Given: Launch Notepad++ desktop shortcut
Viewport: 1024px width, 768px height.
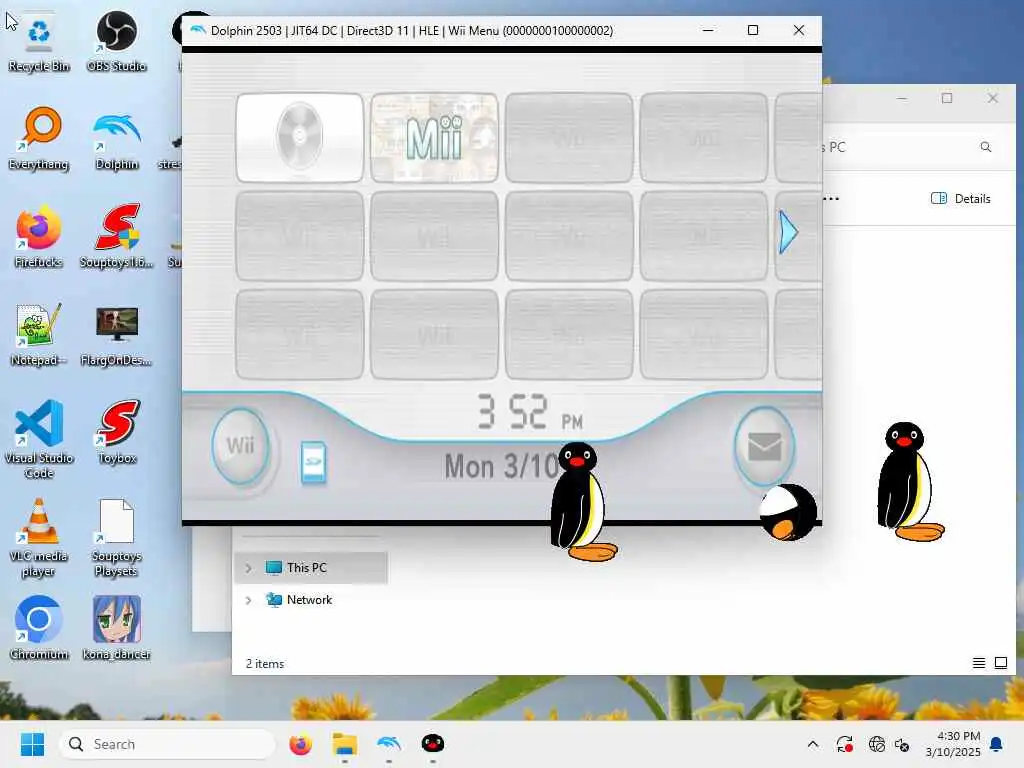Looking at the screenshot, I should pos(39,335).
